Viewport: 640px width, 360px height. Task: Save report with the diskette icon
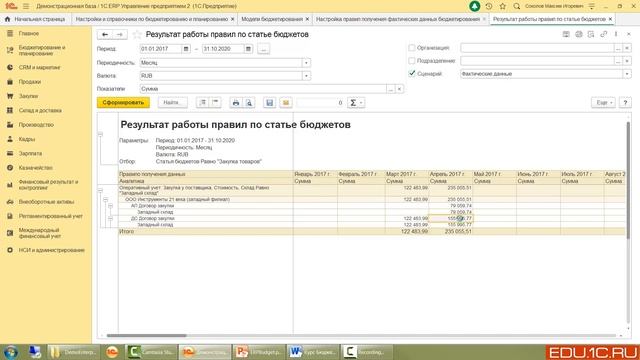point(269,103)
